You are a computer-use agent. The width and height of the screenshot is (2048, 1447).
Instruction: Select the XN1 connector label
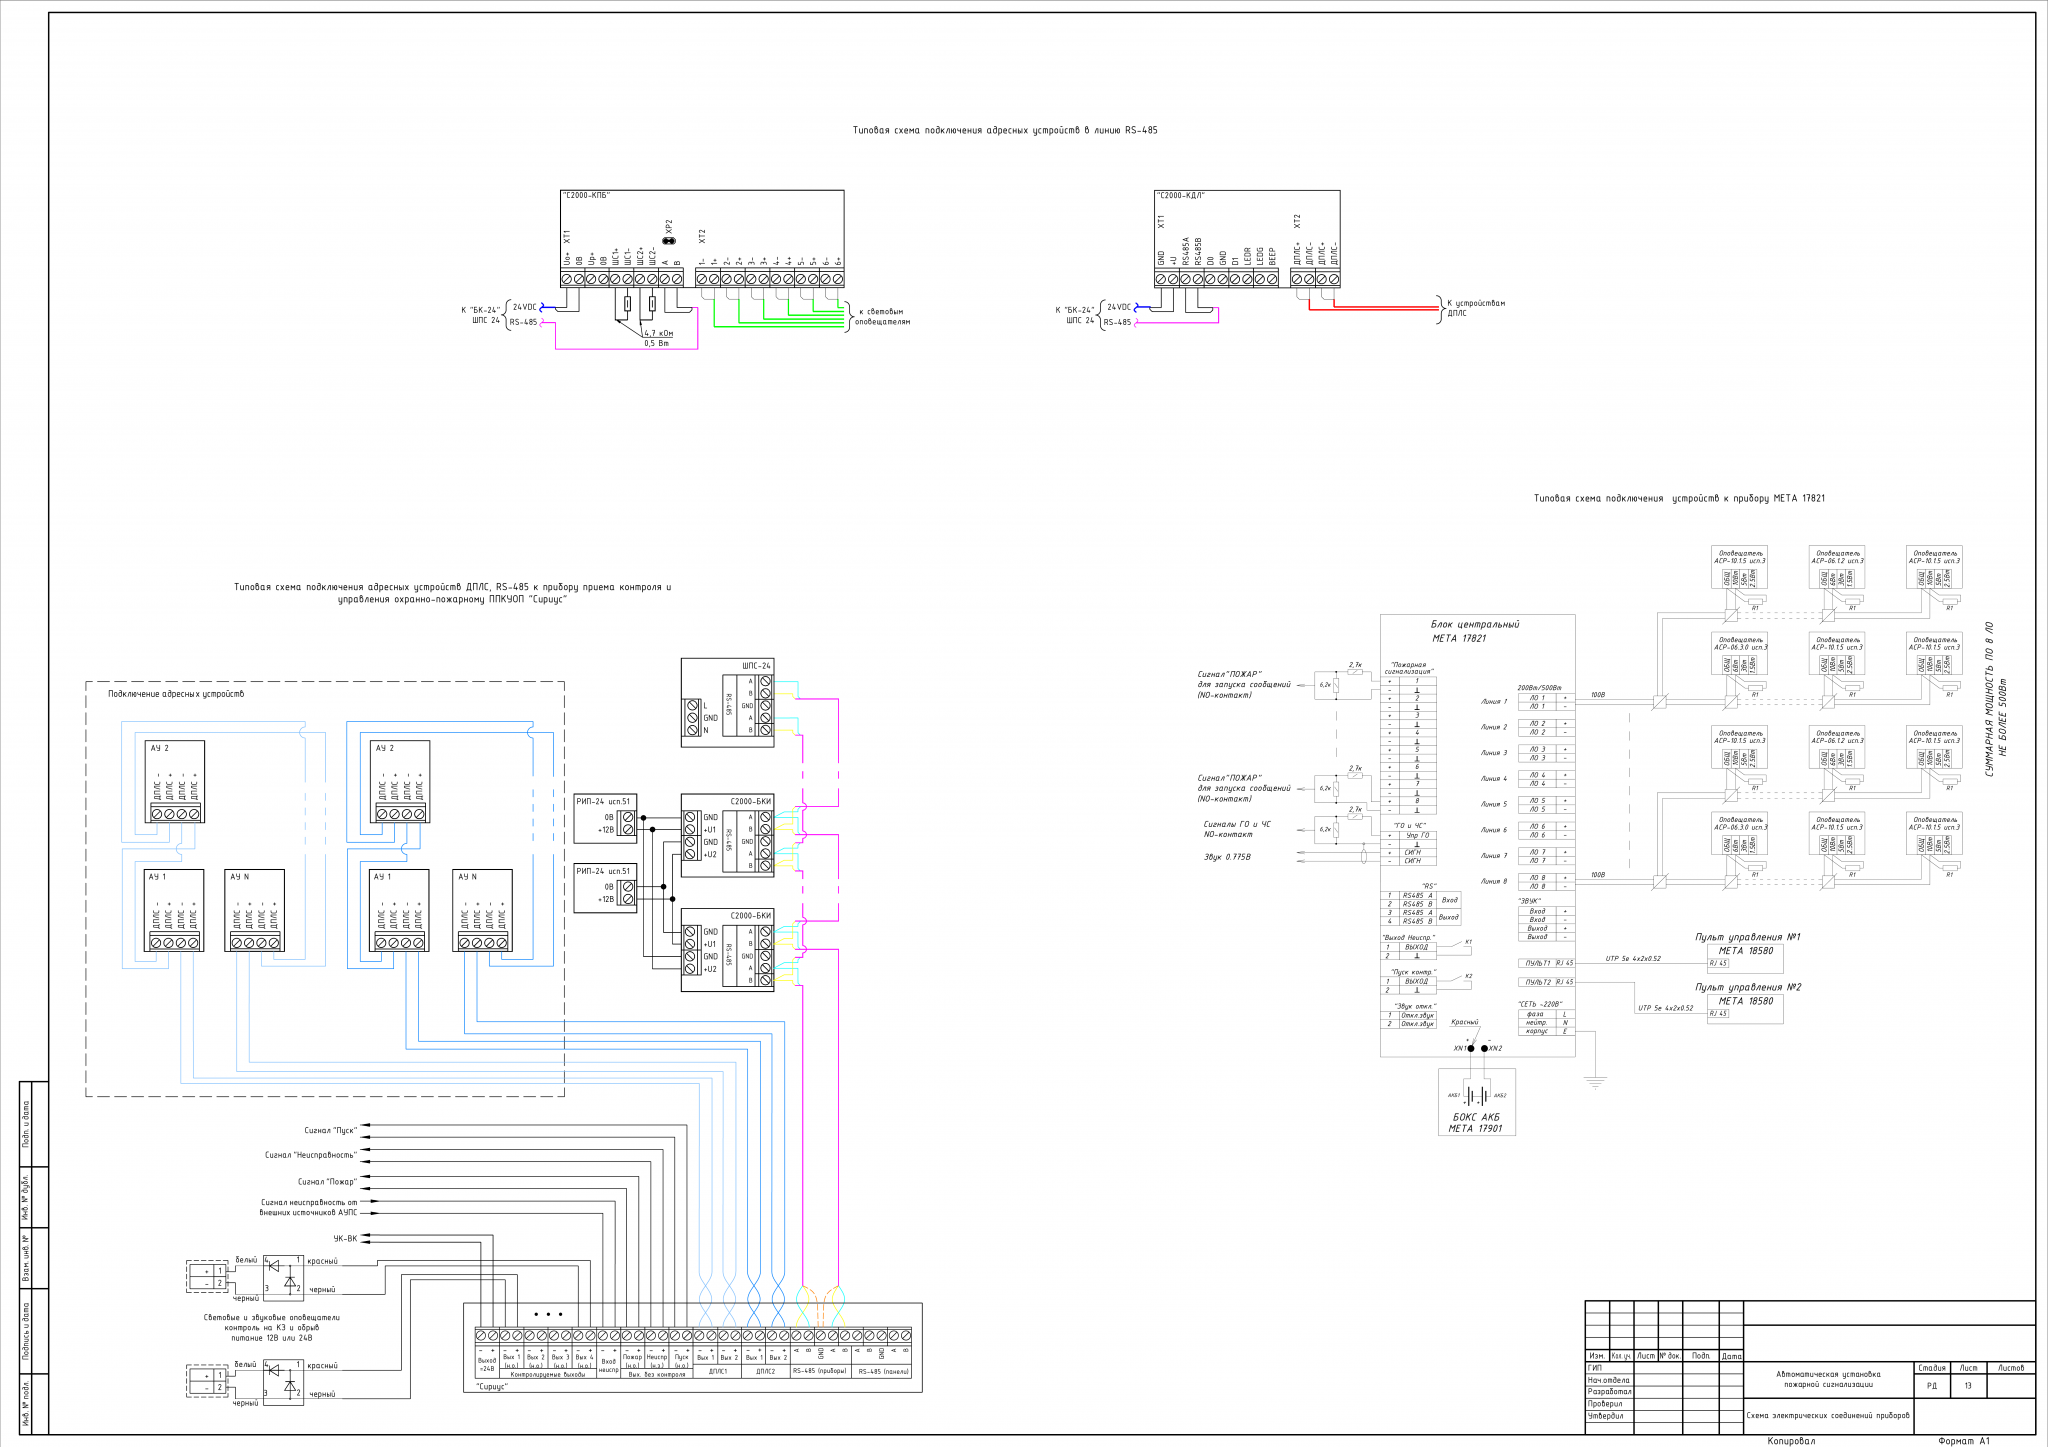1460,1048
